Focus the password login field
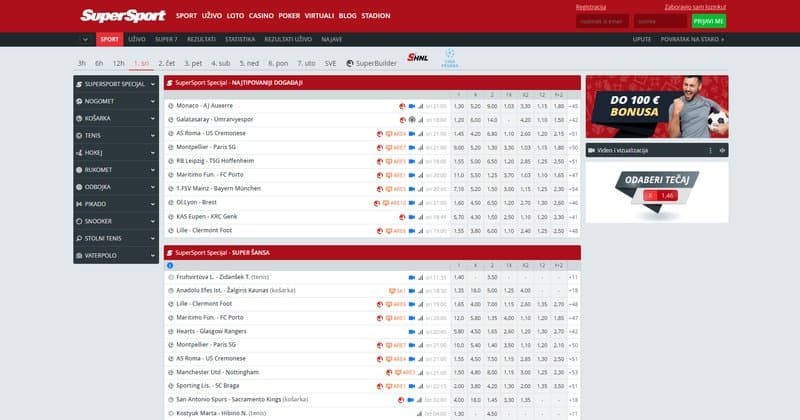 (x=660, y=21)
